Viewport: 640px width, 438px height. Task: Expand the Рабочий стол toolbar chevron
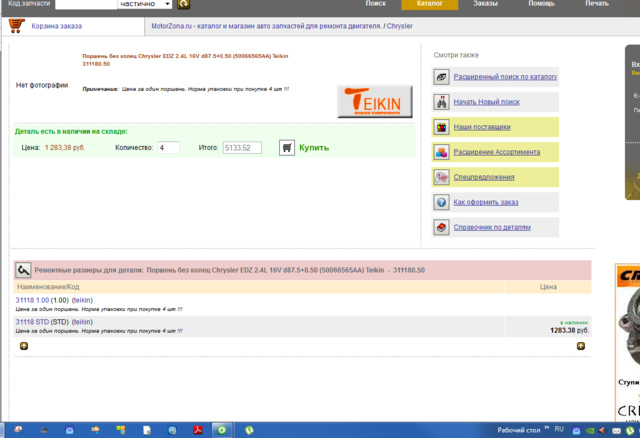point(547,427)
